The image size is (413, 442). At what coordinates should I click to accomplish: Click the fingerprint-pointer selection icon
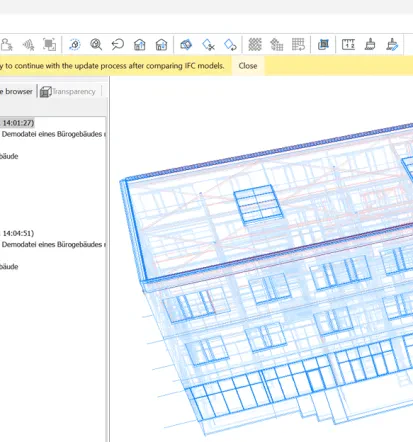tap(28, 45)
